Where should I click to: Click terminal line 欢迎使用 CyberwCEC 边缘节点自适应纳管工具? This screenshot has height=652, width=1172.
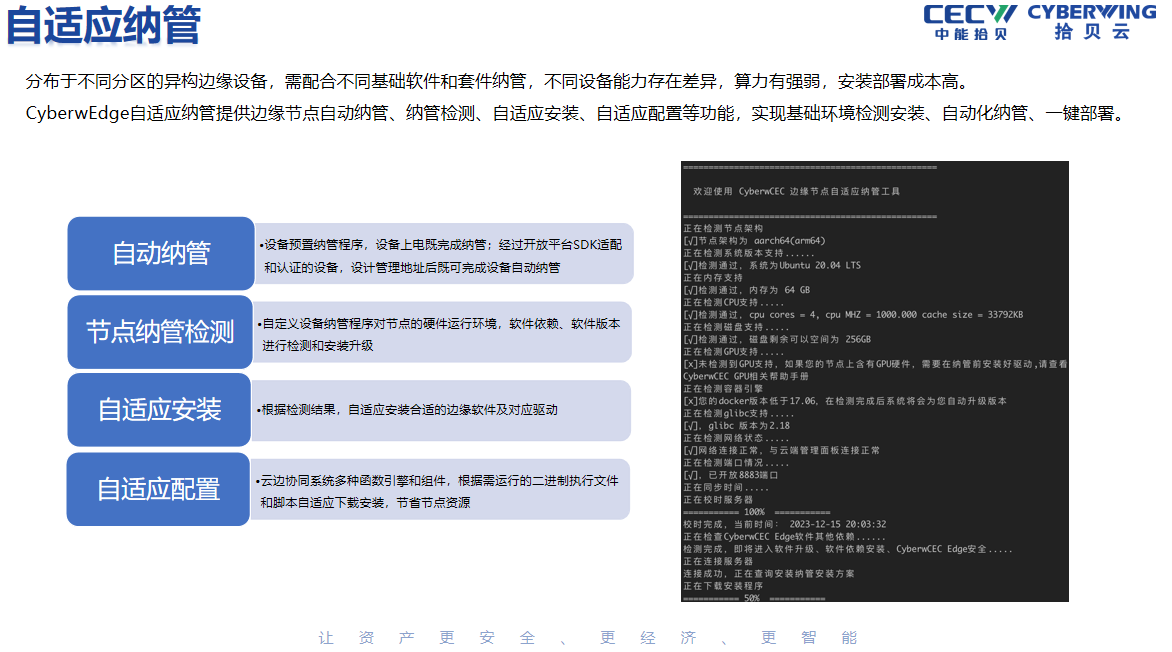(x=796, y=191)
